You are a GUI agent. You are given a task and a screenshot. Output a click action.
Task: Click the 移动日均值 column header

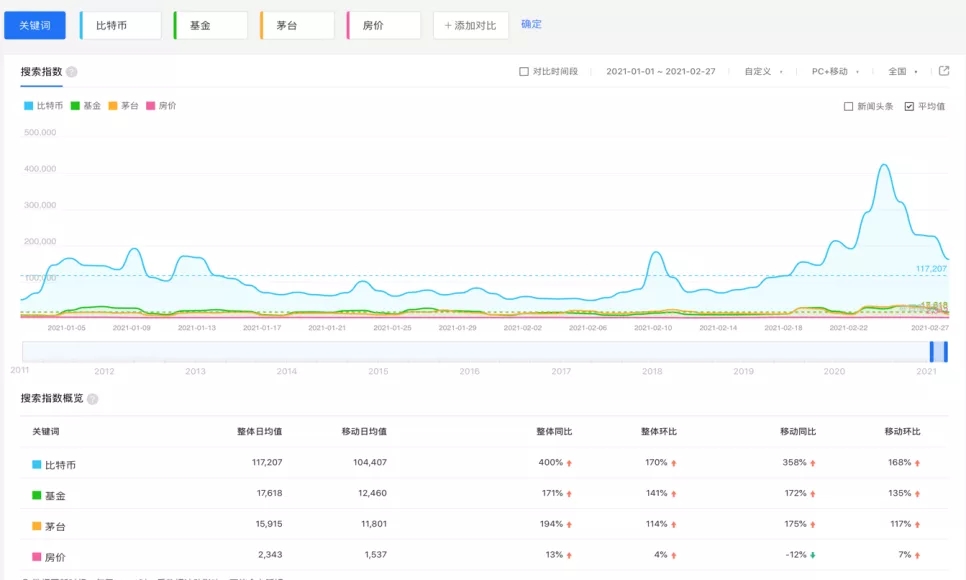coord(364,431)
